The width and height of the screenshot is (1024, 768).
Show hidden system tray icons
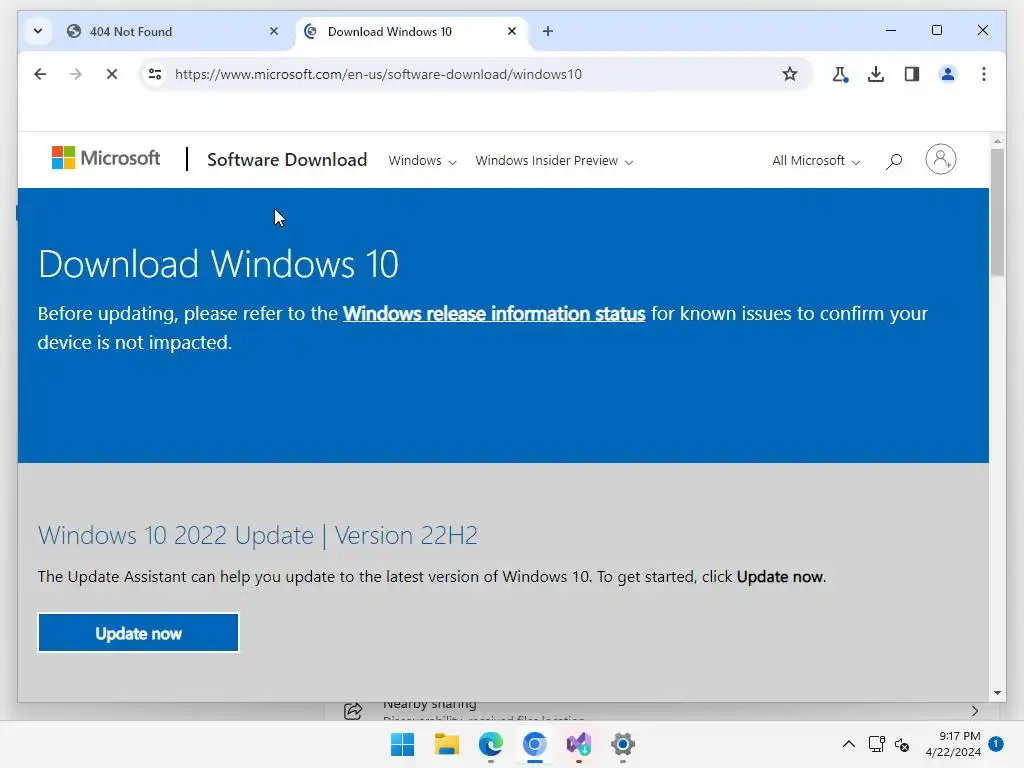tap(848, 744)
